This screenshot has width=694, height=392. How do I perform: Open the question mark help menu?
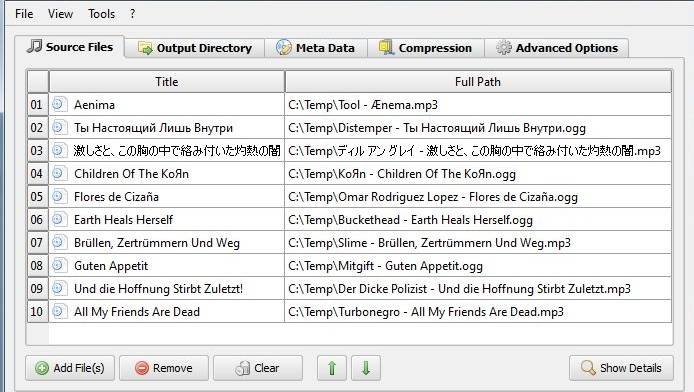(x=132, y=14)
